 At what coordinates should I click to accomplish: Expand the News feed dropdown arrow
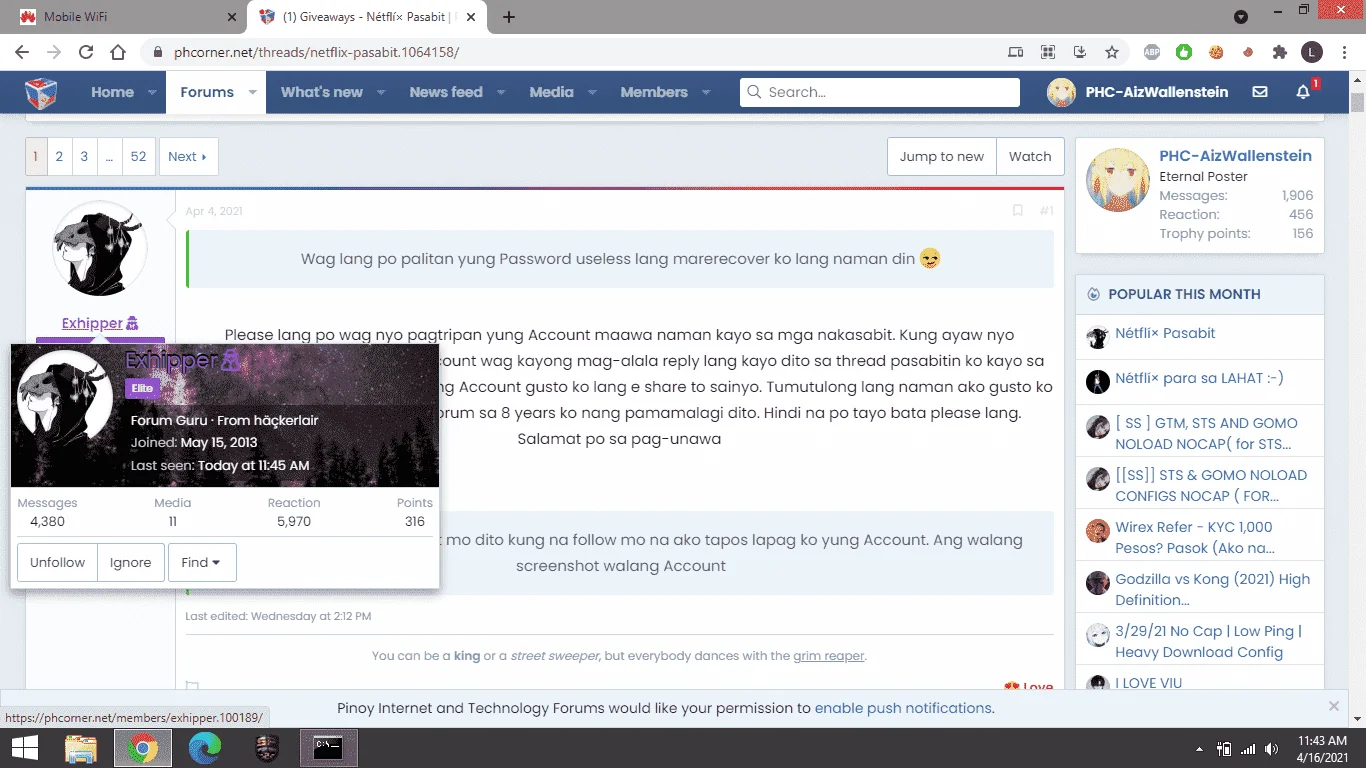(x=501, y=92)
